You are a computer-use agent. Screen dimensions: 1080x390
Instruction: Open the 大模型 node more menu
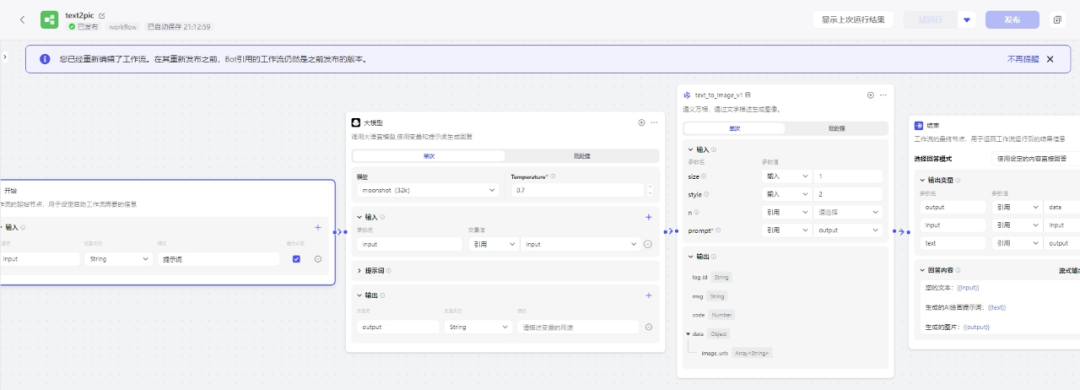pos(654,123)
